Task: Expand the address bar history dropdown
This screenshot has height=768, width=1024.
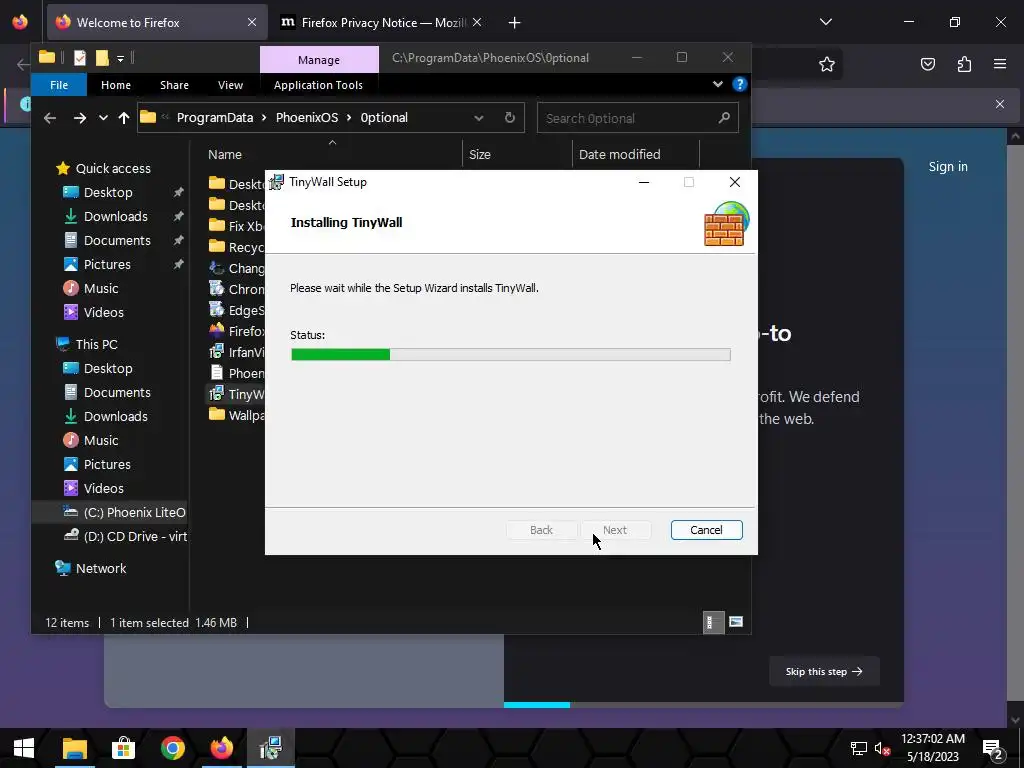Action: [479, 118]
